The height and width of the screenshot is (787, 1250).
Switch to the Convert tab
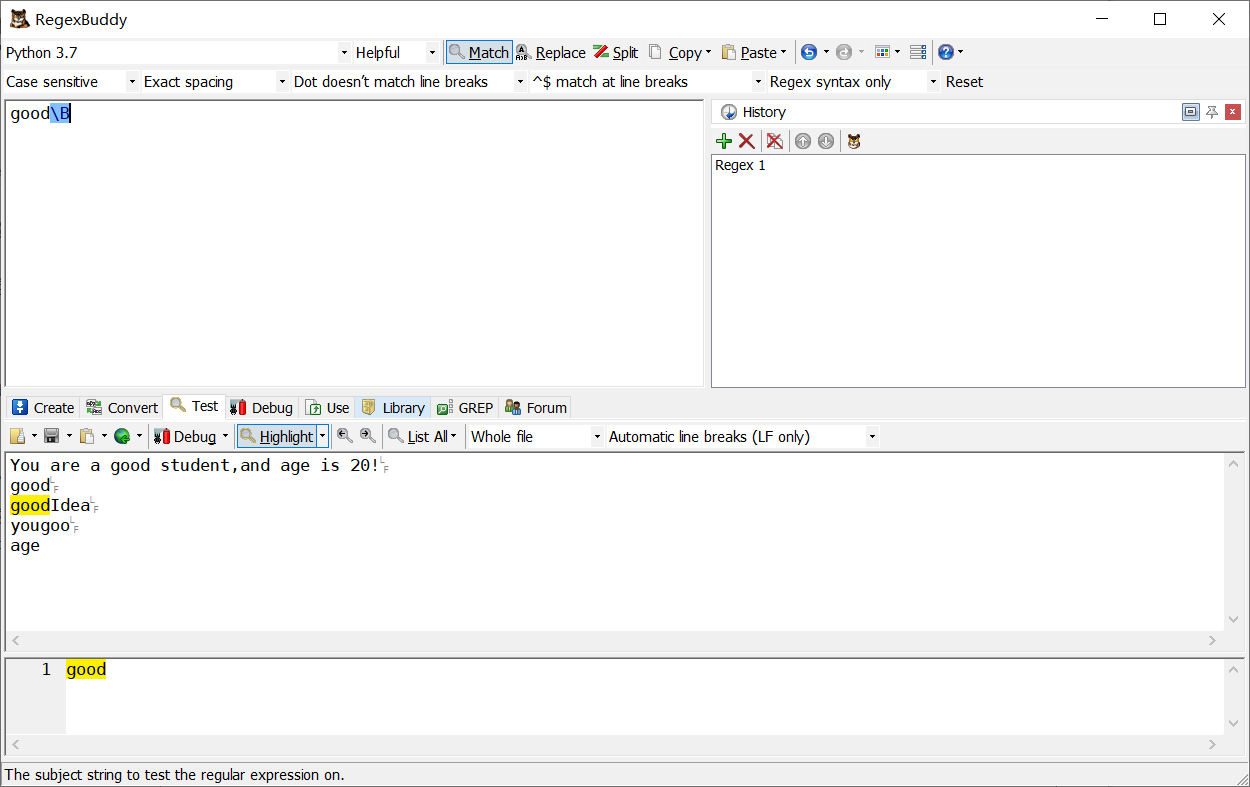[122, 407]
